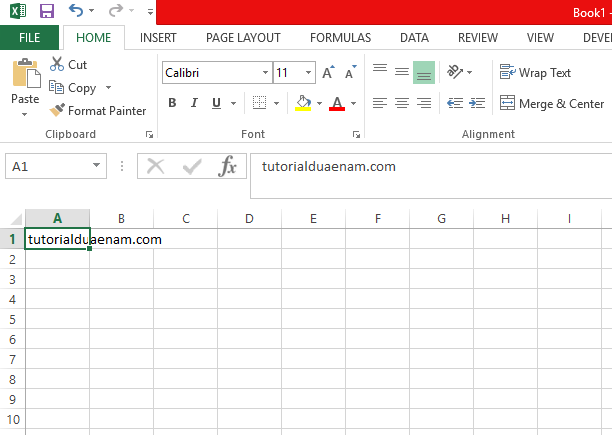Screen dimensions: 612x435
Task: Open Copy dropdown arrow
Action: point(109,87)
